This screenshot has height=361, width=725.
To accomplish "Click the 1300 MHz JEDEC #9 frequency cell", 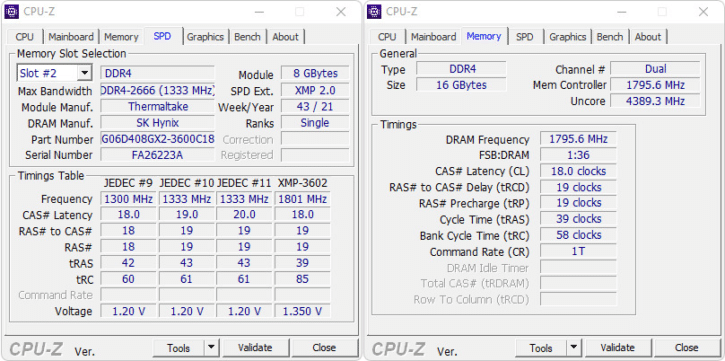I will tap(129, 199).
